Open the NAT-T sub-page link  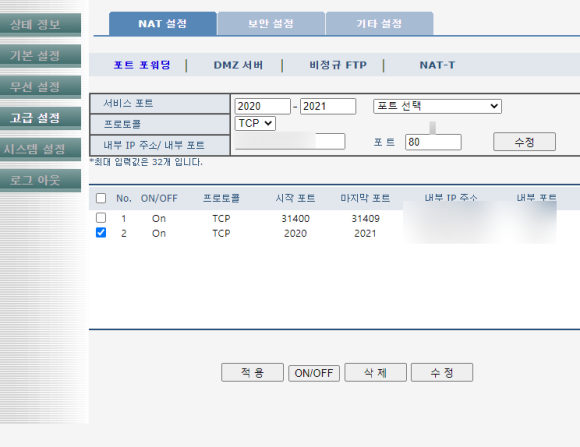pos(437,65)
